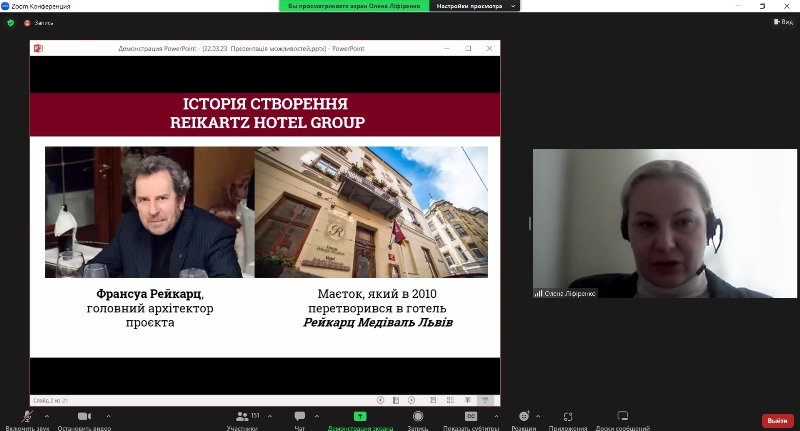Click the Запись record icon
This screenshot has width=800, height=431.
[418, 416]
